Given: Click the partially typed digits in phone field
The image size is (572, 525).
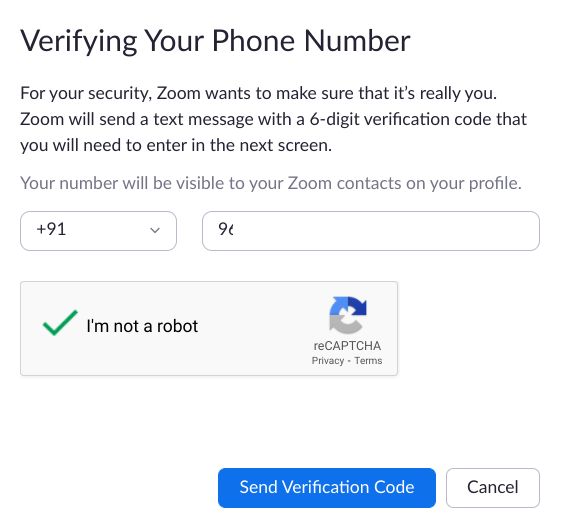Looking at the screenshot, I should pos(226,229).
